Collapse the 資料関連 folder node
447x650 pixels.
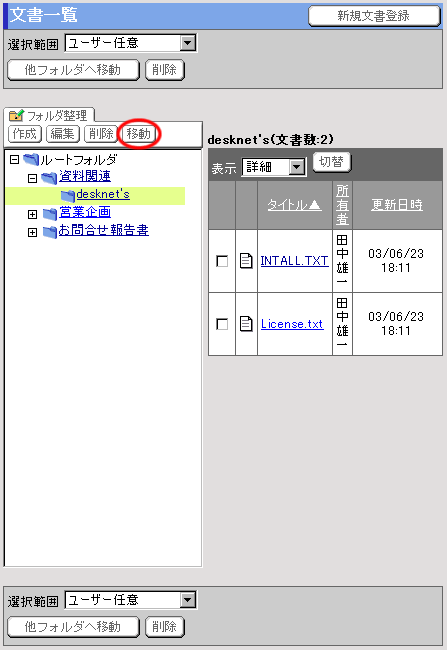coord(32,178)
